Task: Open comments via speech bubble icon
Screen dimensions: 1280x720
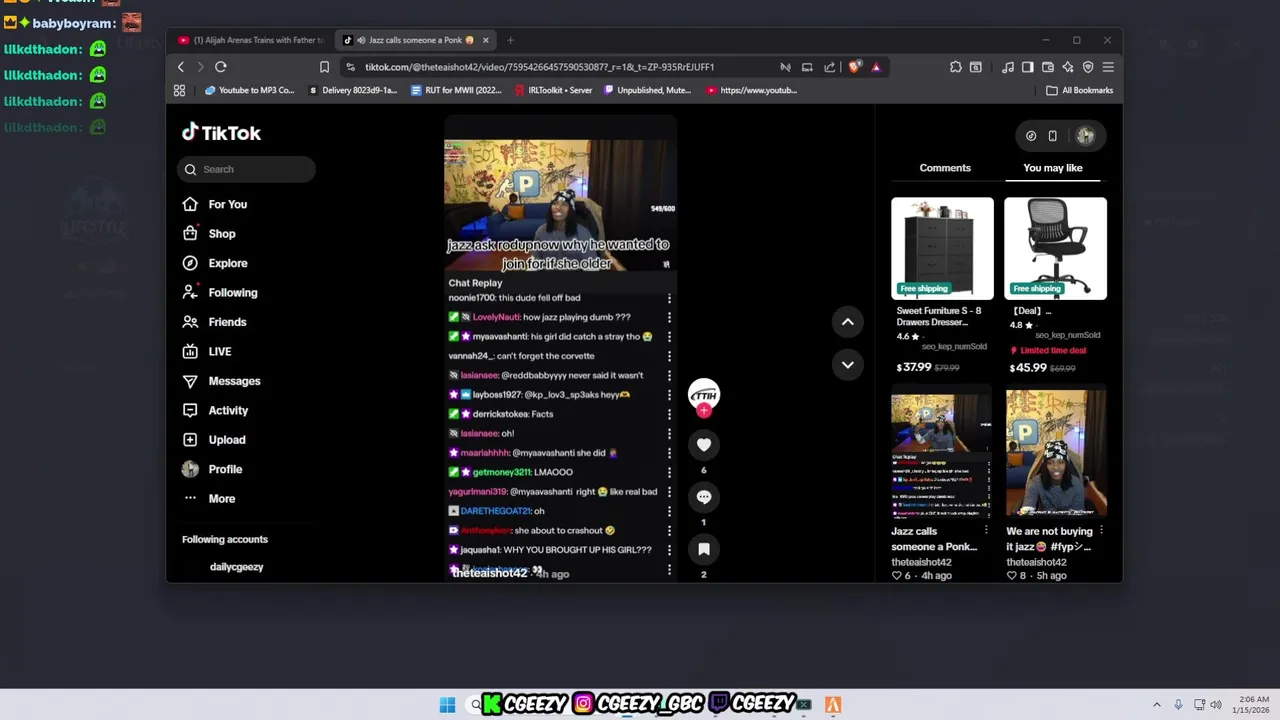Action: [704, 497]
